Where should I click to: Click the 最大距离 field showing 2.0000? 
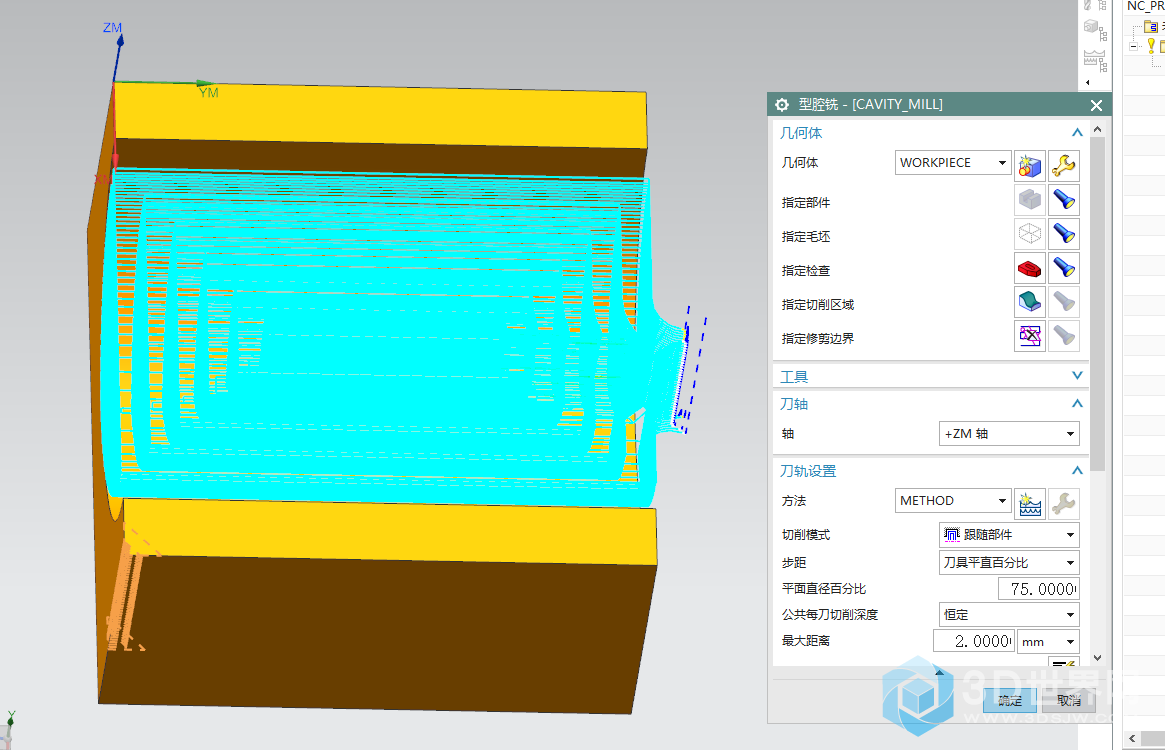pos(973,641)
